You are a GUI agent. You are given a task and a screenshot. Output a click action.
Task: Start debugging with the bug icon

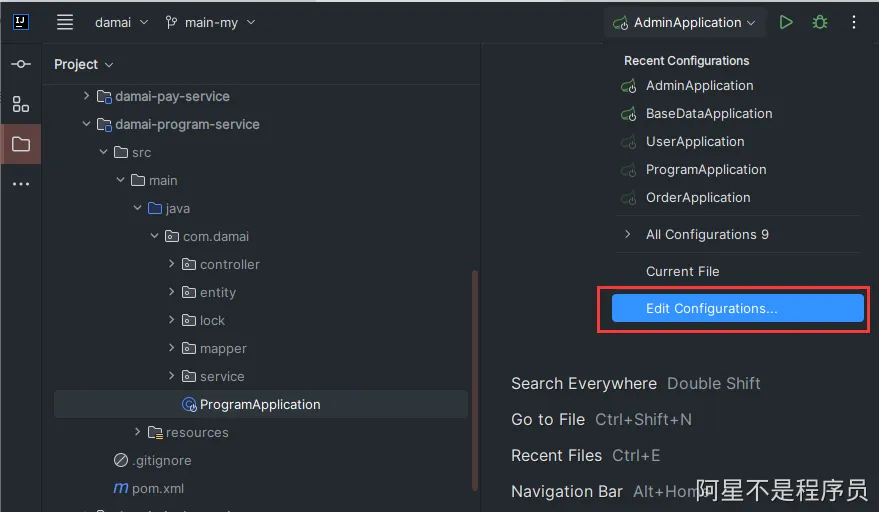click(820, 22)
